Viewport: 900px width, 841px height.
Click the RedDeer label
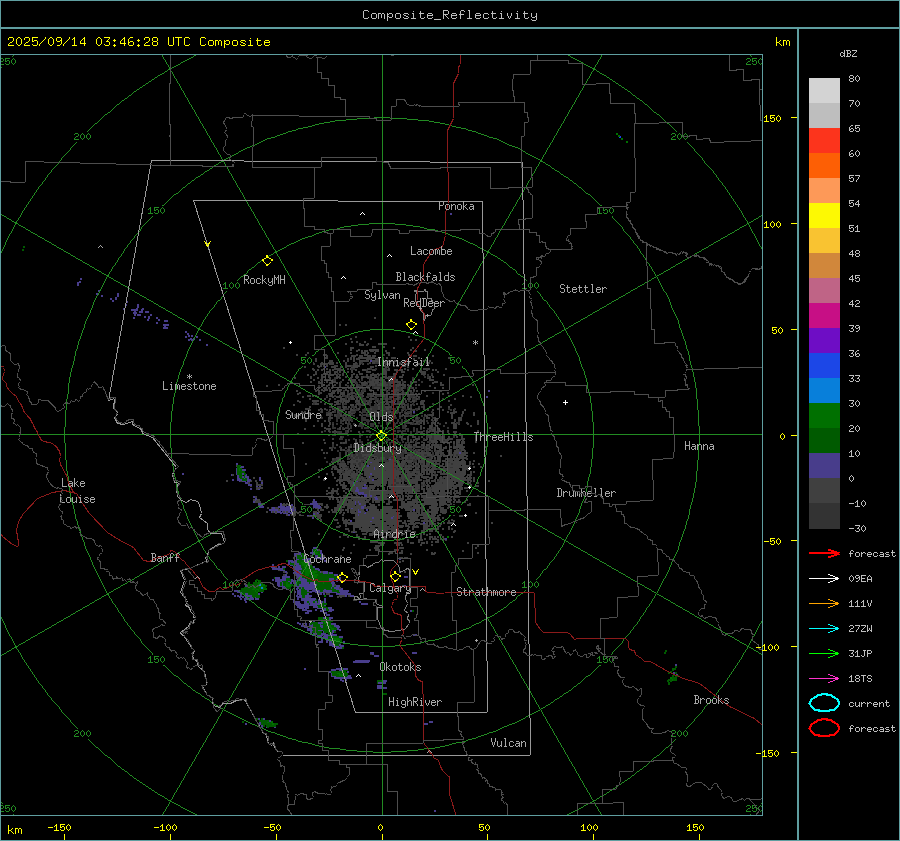[x=424, y=303]
